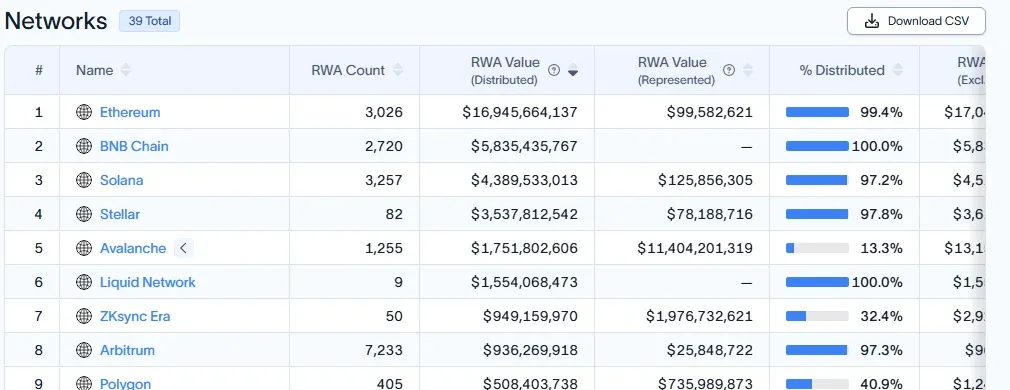1010x390 pixels.
Task: Expand the chevron next to Avalanche
Action: [x=184, y=248]
